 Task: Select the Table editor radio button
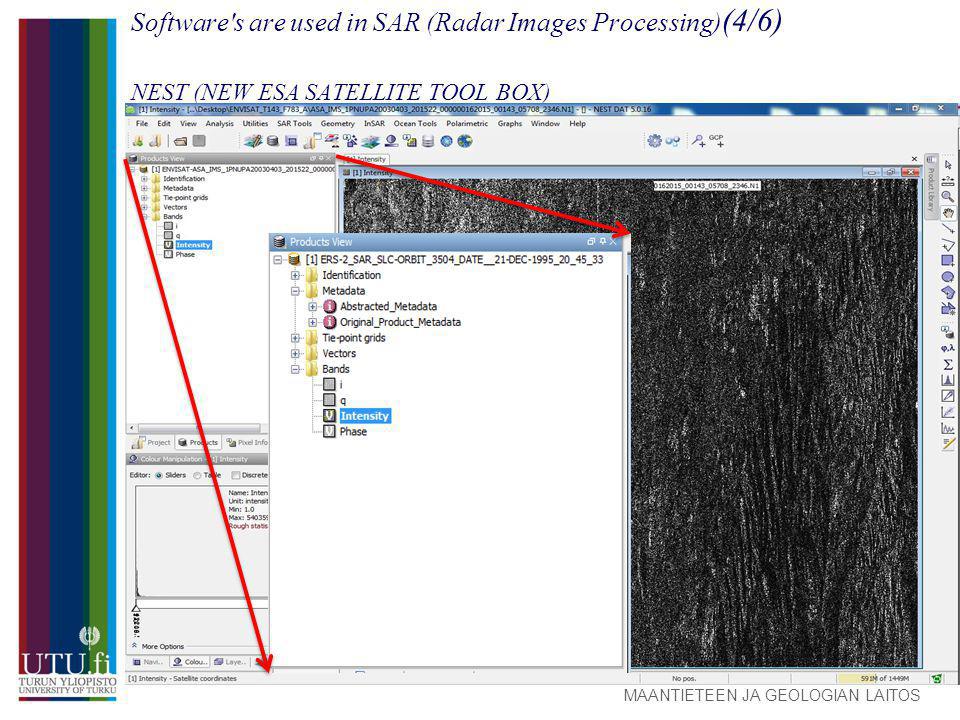pos(197,475)
